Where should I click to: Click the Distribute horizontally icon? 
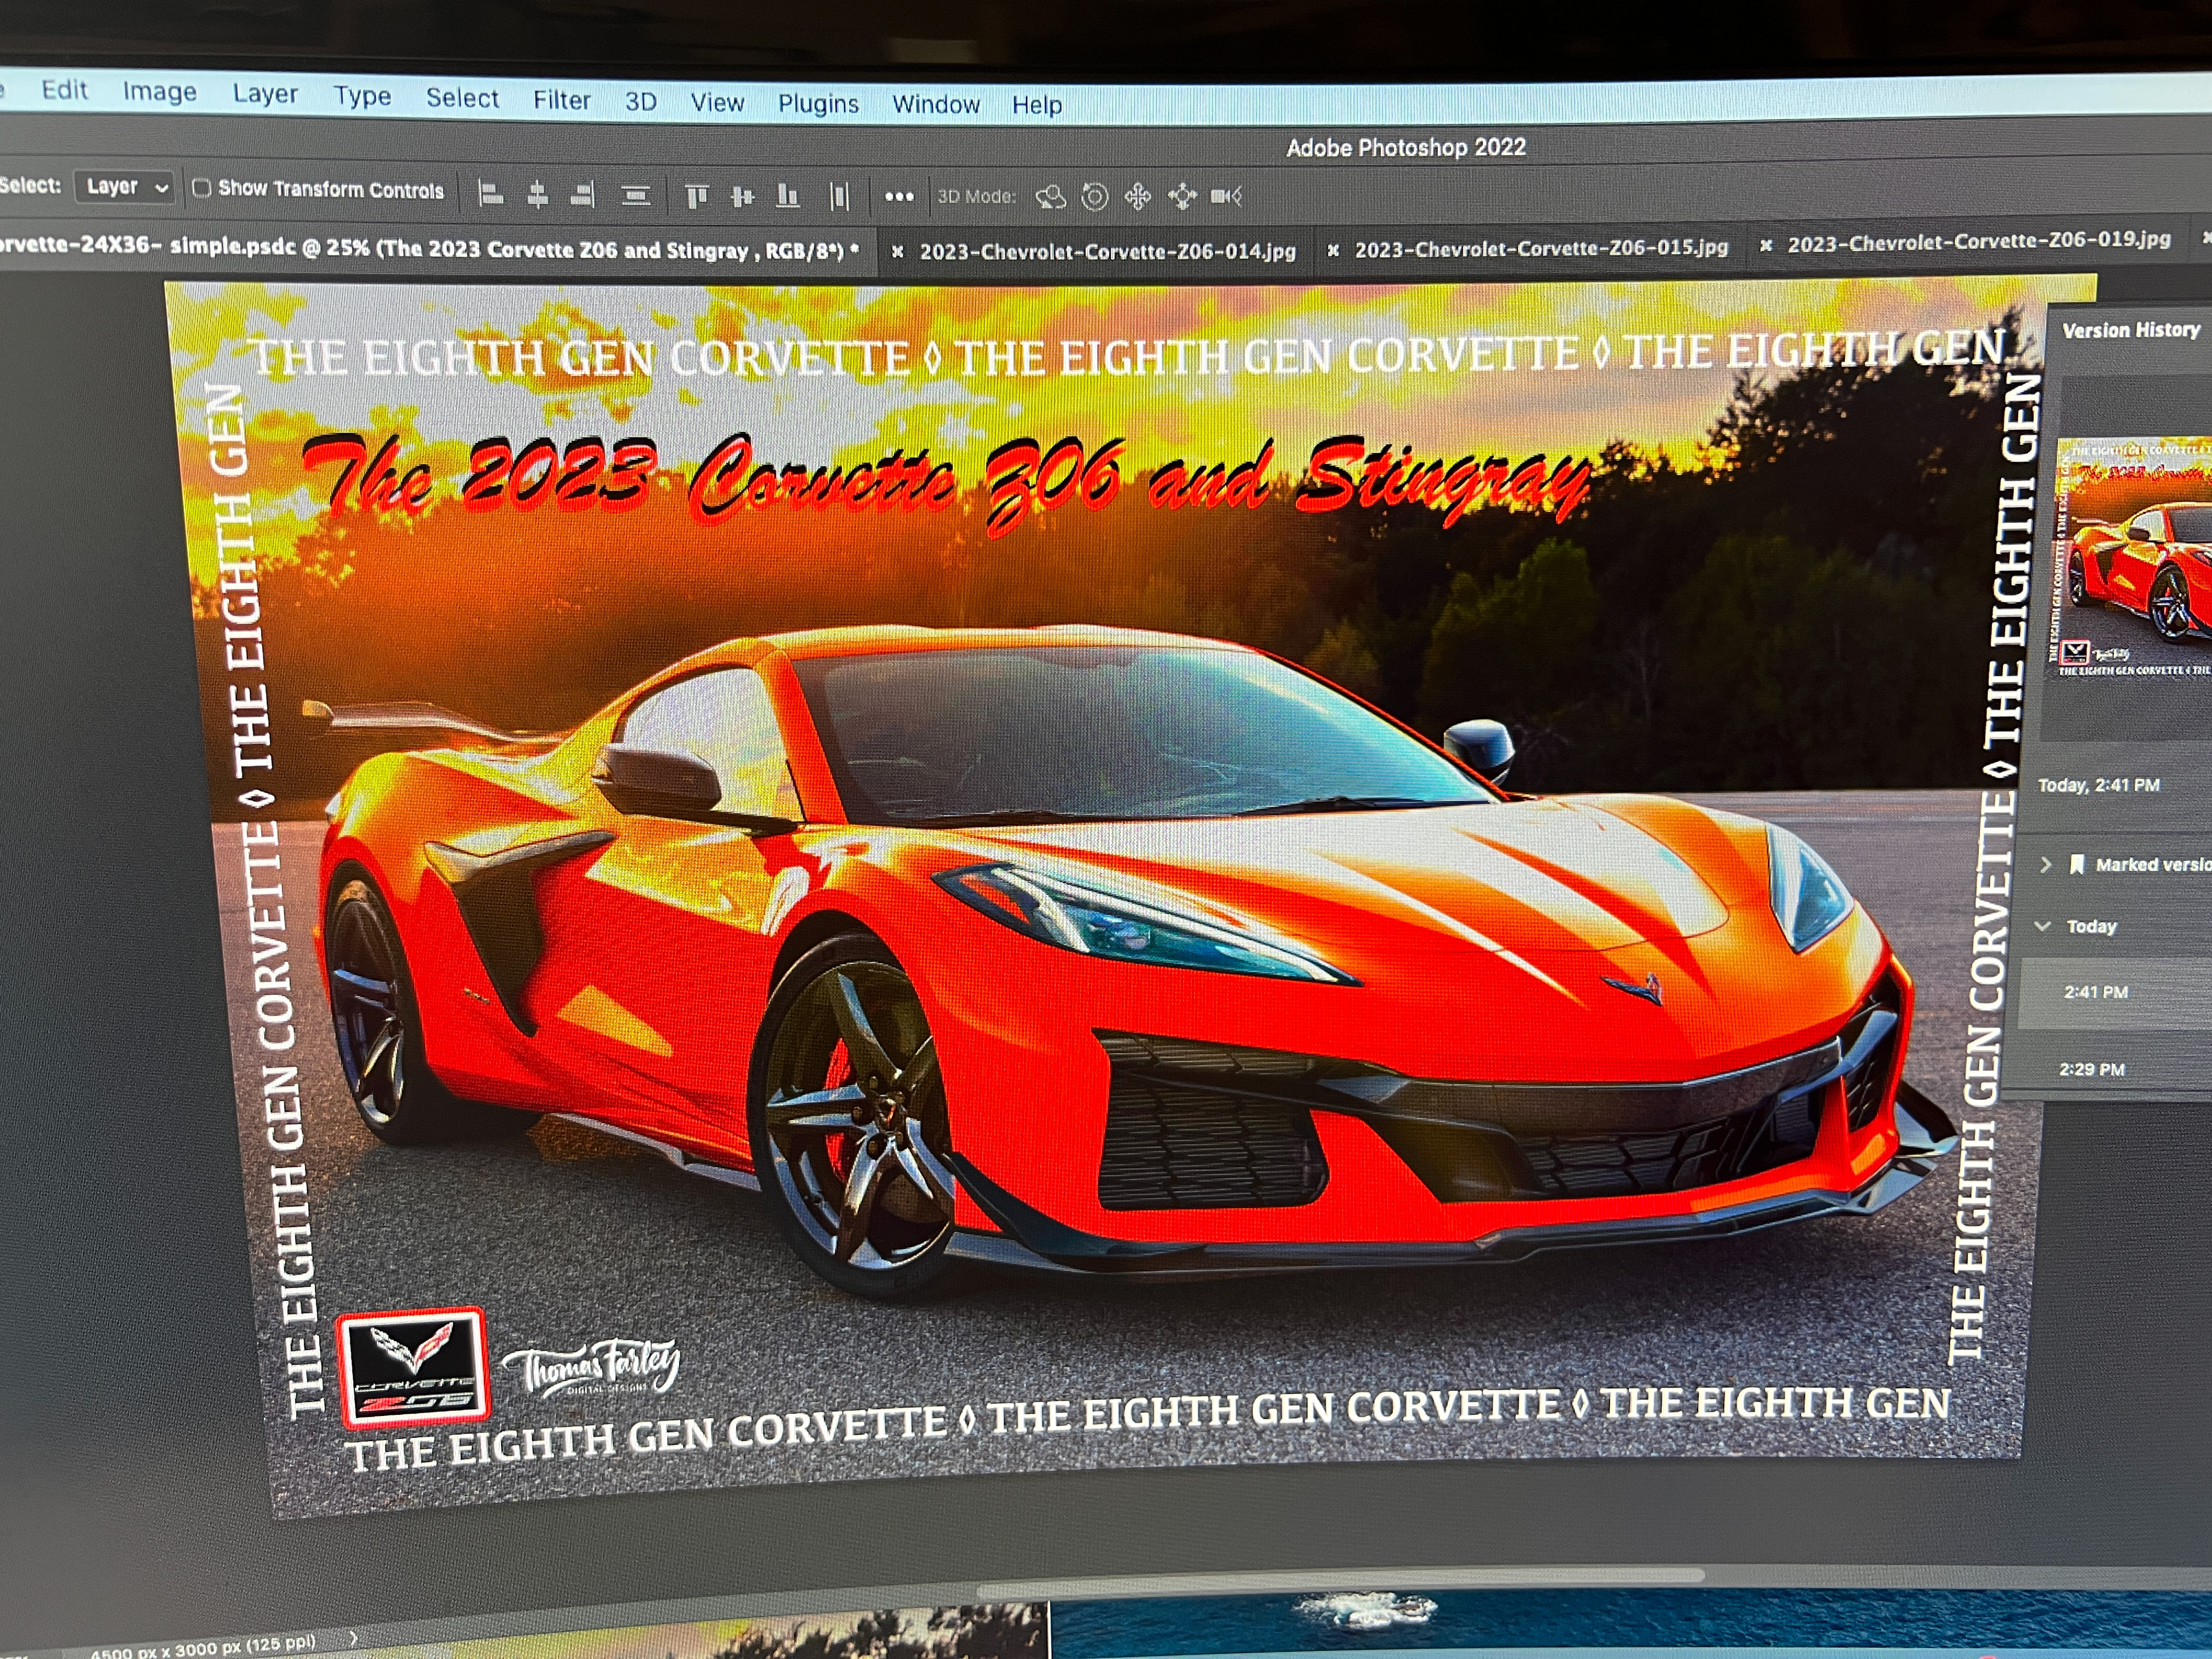point(840,197)
